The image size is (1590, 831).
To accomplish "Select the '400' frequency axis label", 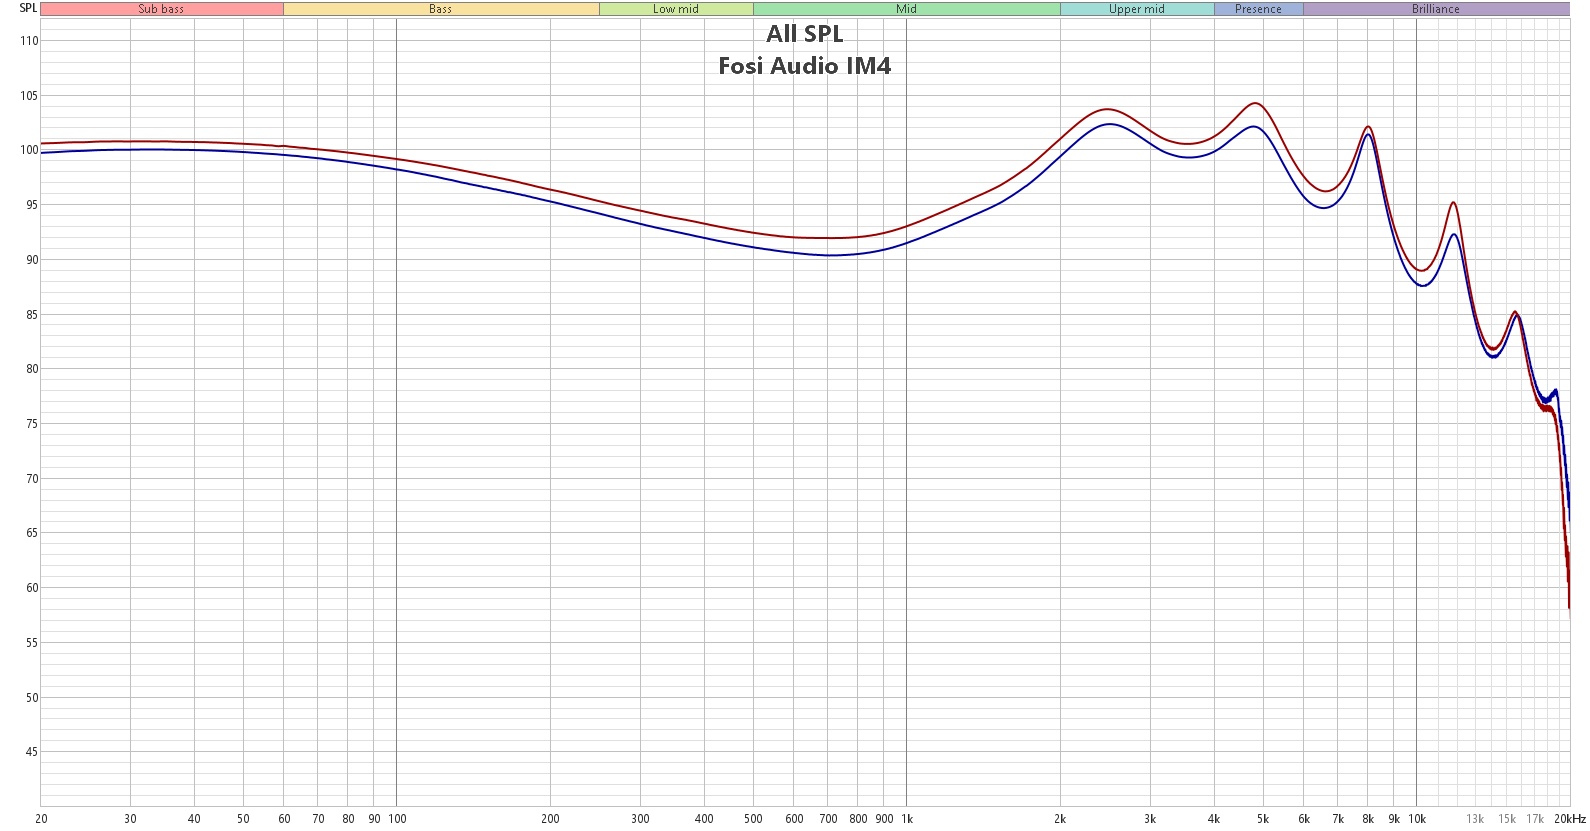I will click(x=704, y=819).
